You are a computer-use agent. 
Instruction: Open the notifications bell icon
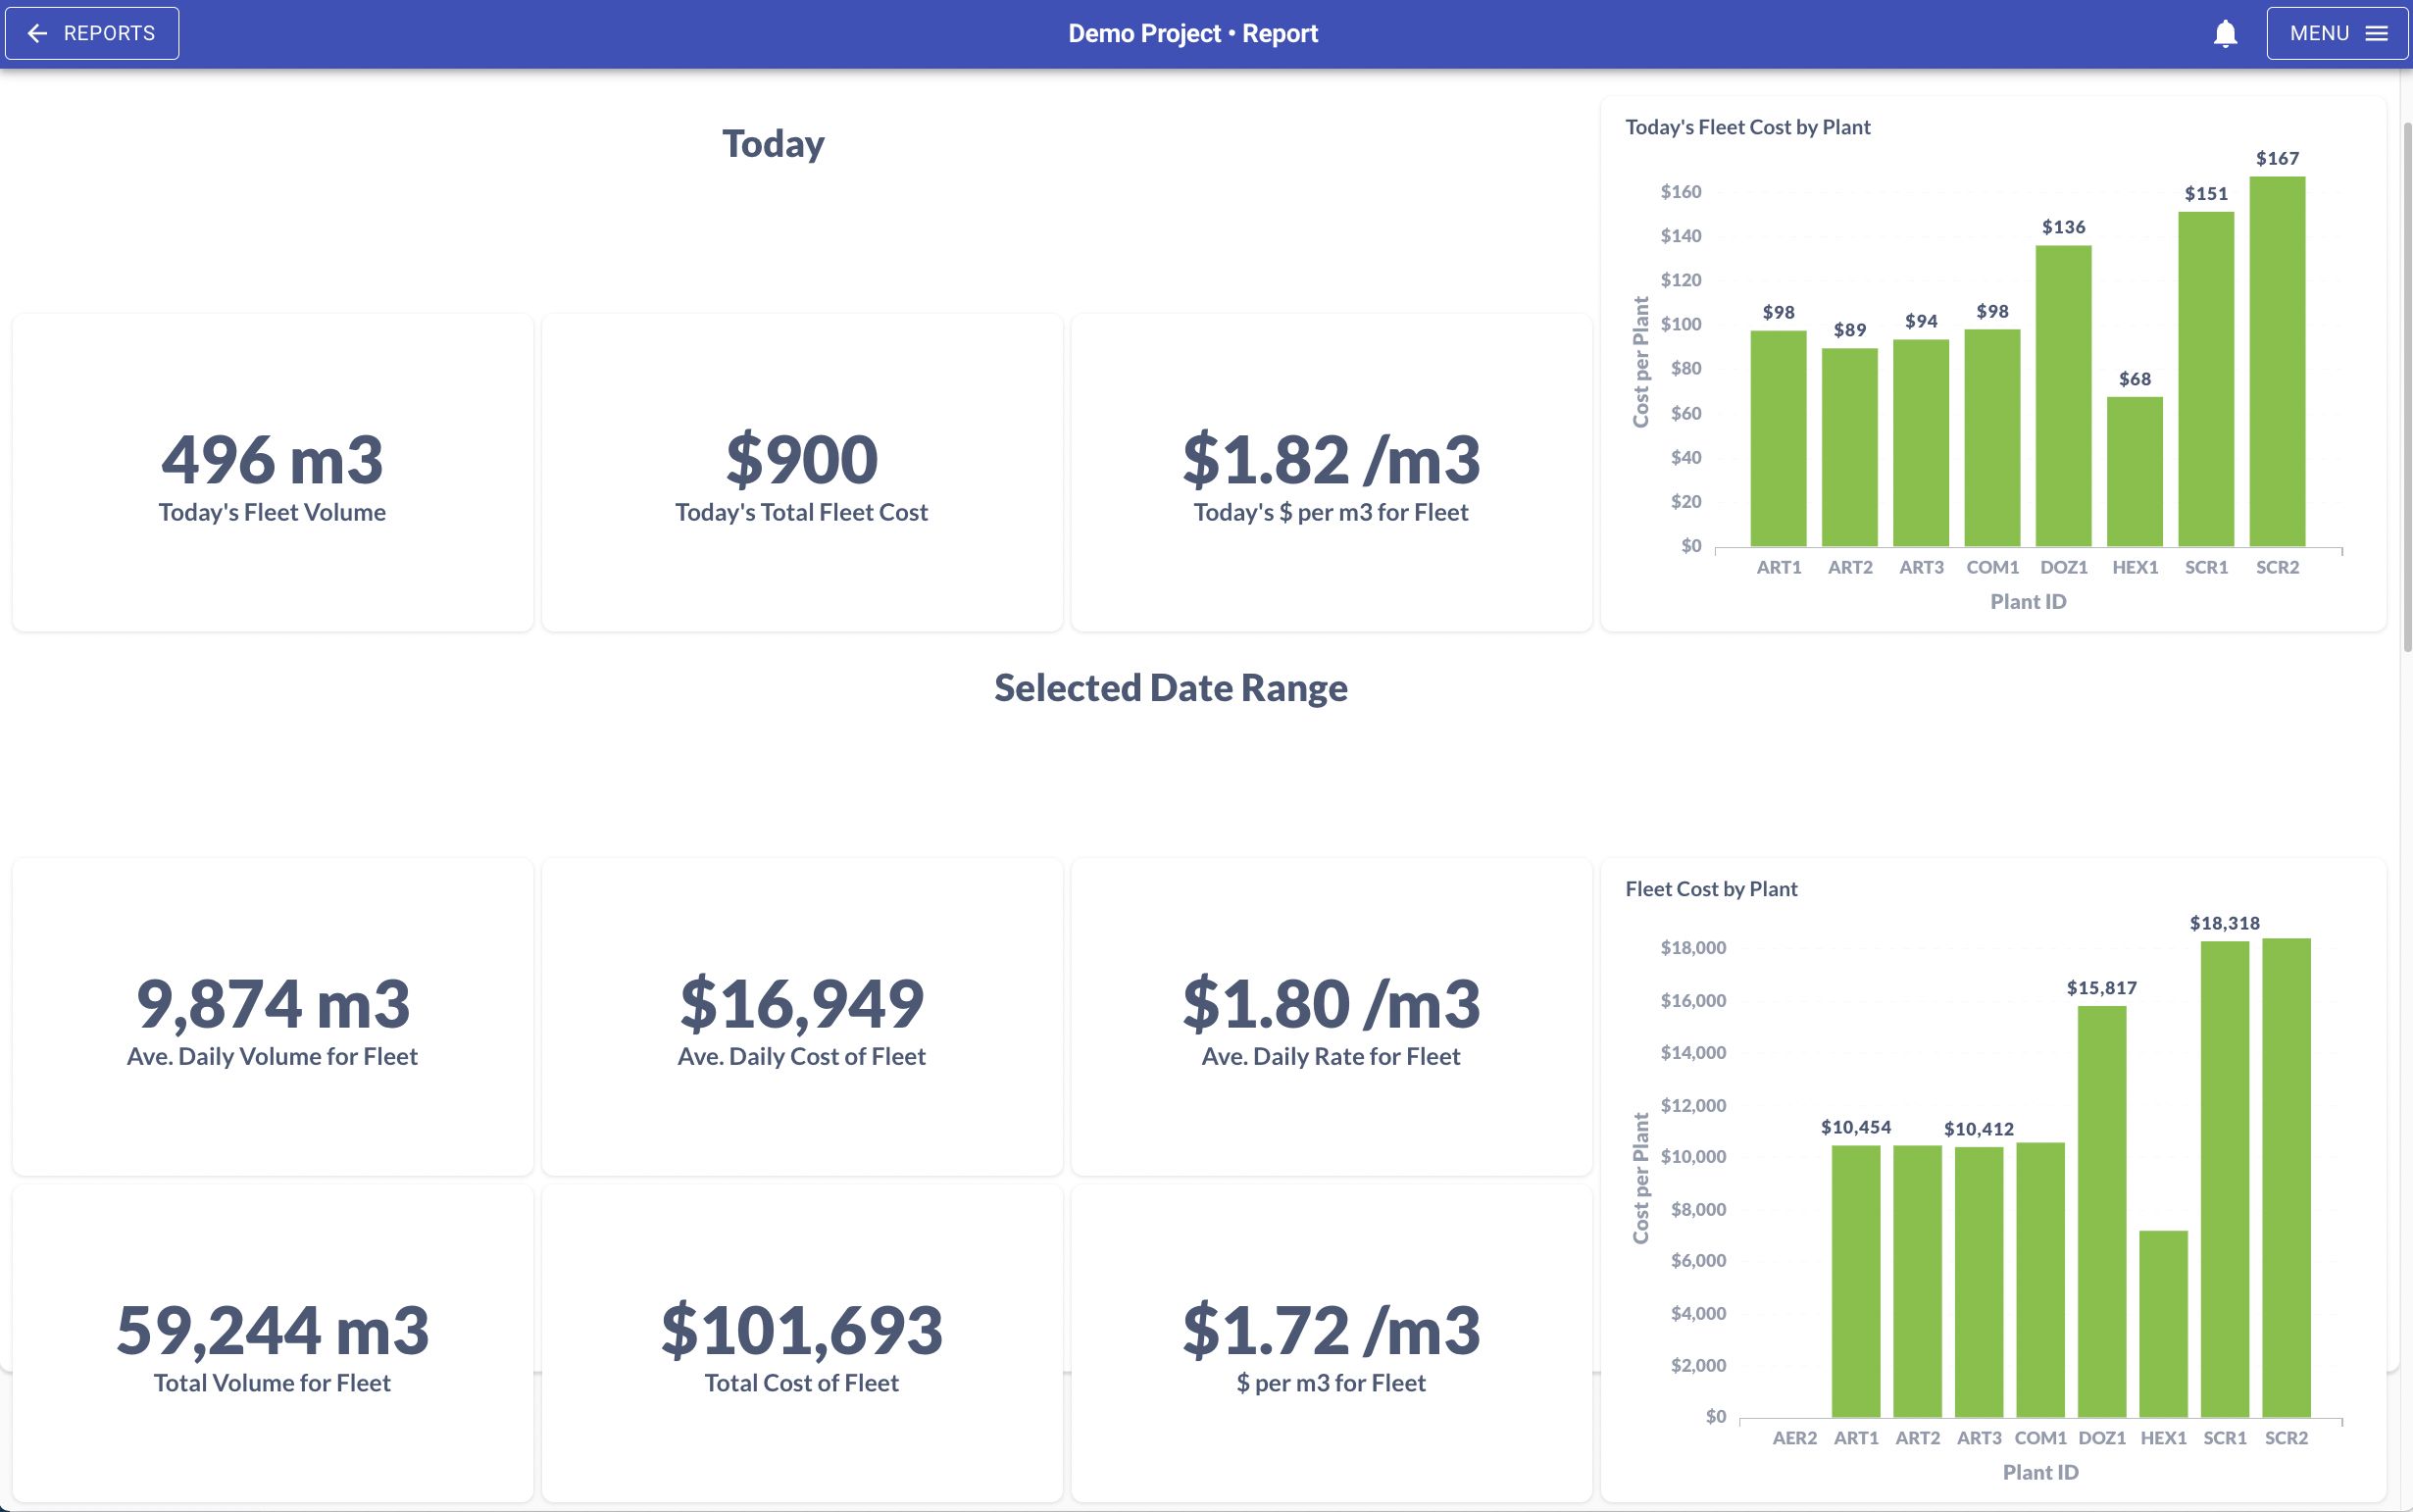(x=2225, y=34)
